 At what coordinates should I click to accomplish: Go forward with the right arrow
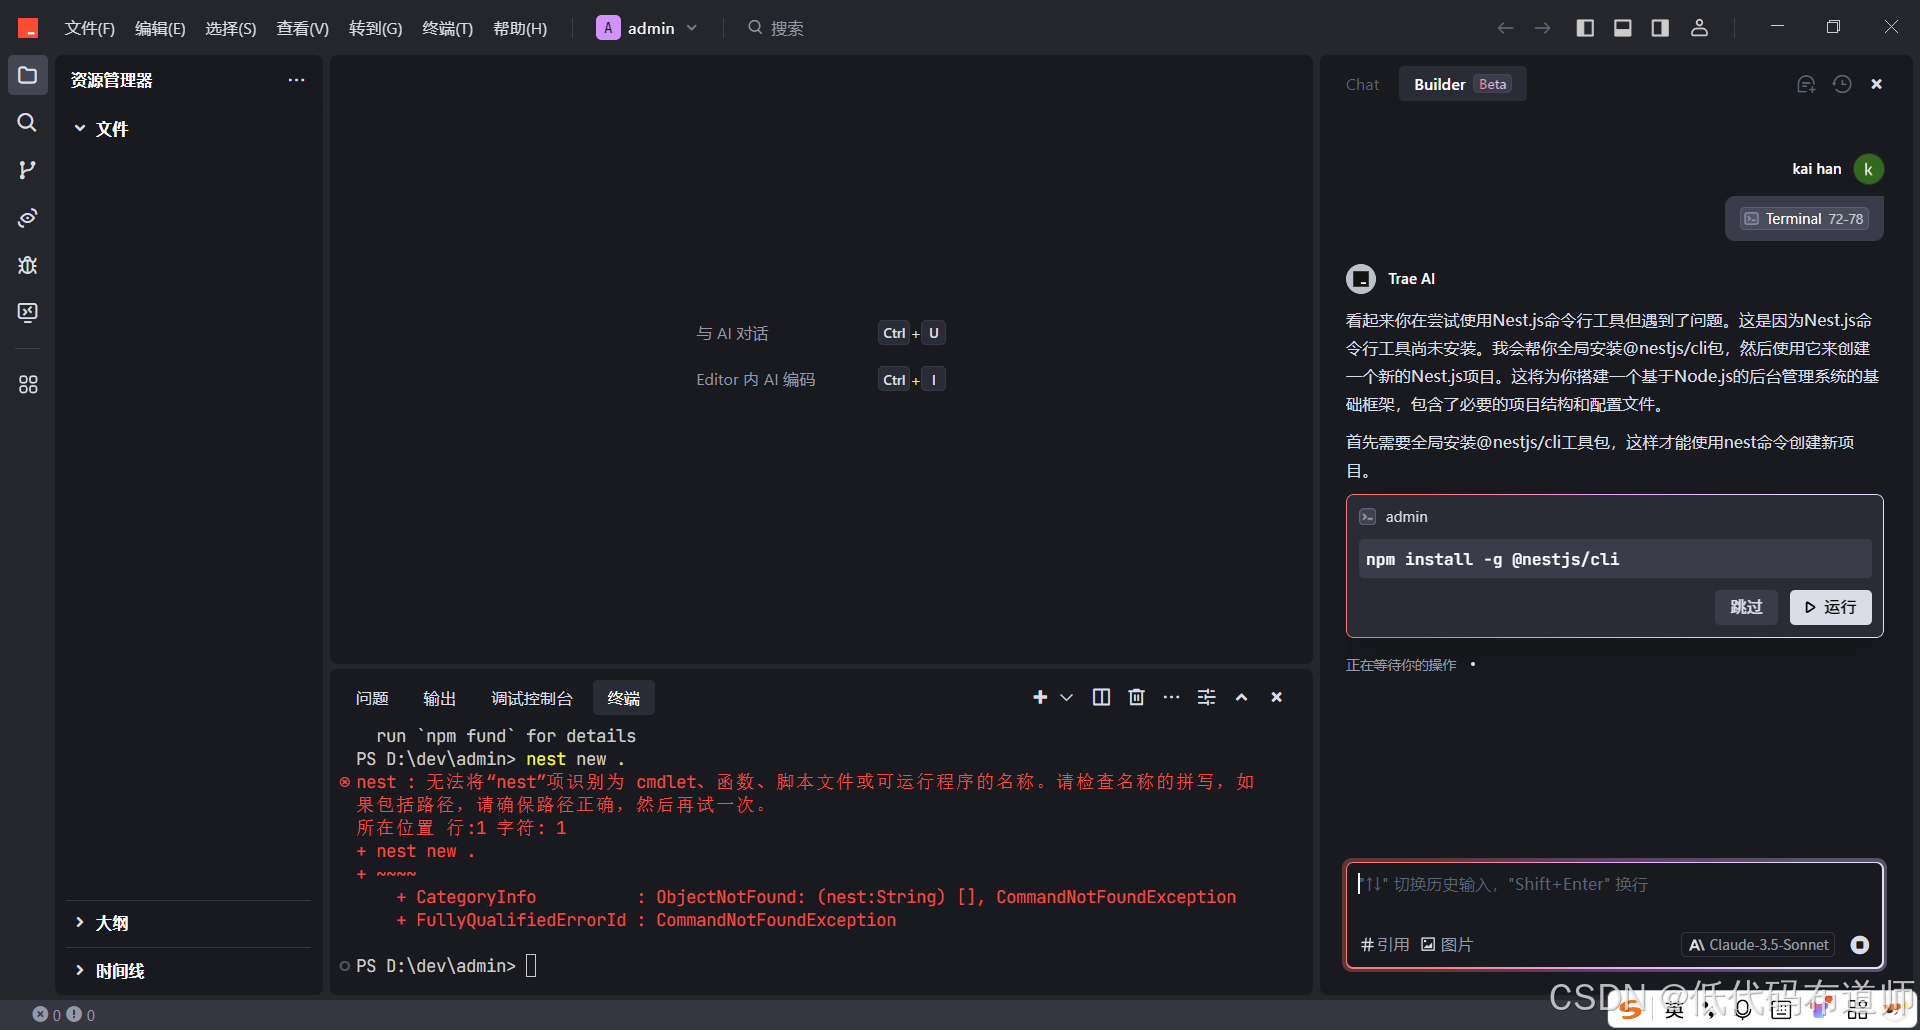coord(1543,28)
